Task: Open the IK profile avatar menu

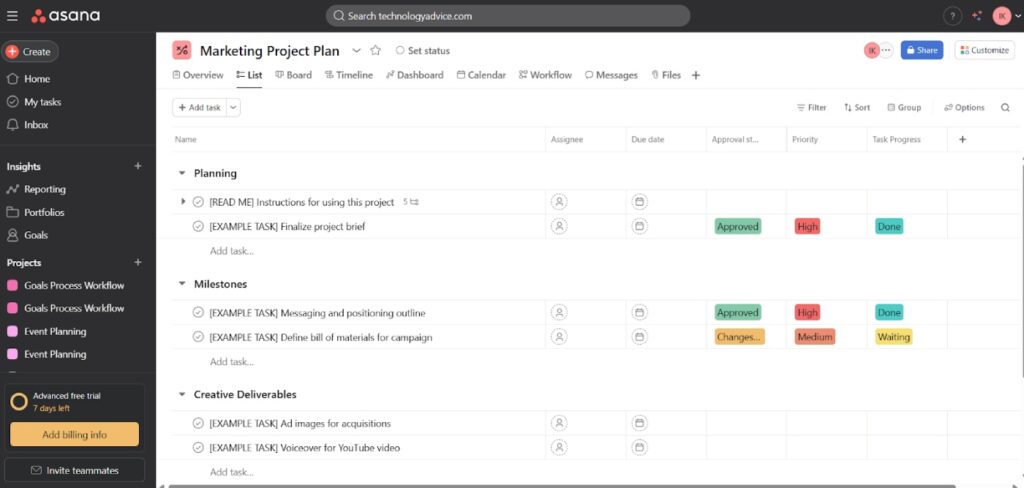Action: coord(1002,16)
